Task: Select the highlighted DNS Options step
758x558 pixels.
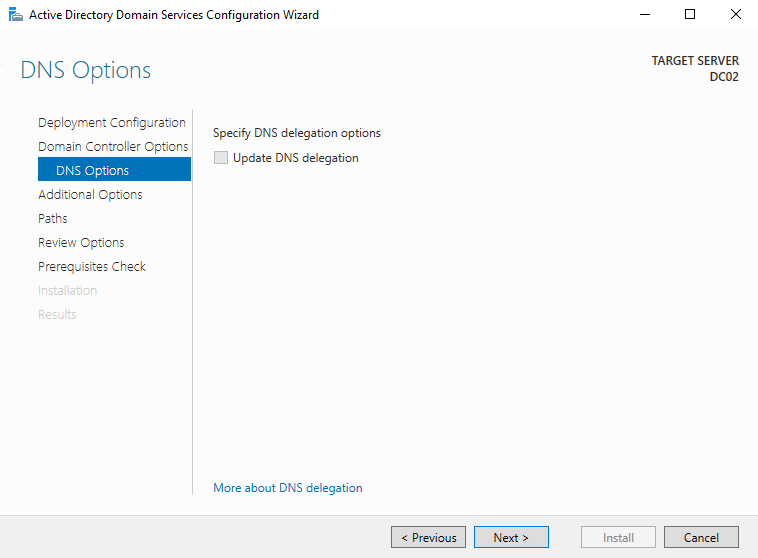Action: coord(92,171)
